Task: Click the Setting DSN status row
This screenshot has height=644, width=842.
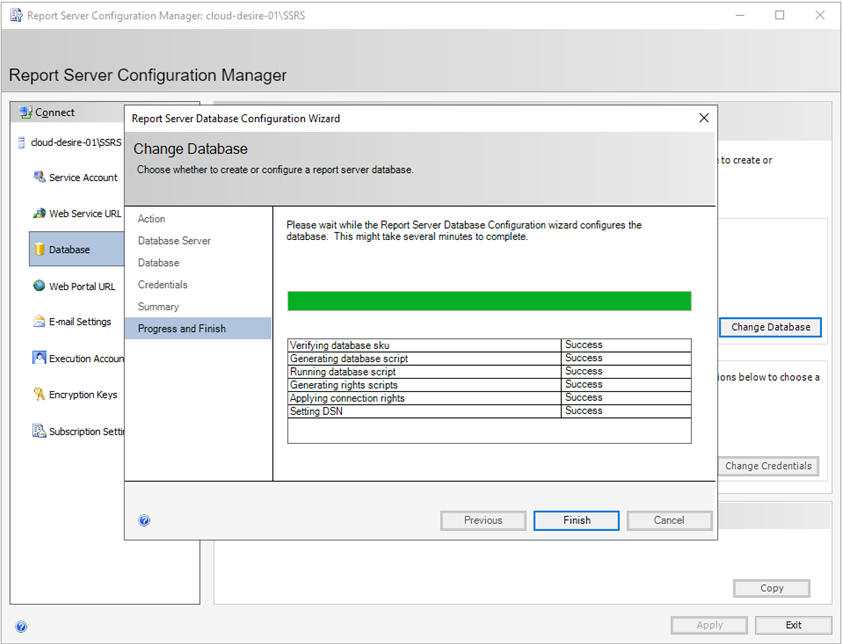Action: (x=489, y=411)
